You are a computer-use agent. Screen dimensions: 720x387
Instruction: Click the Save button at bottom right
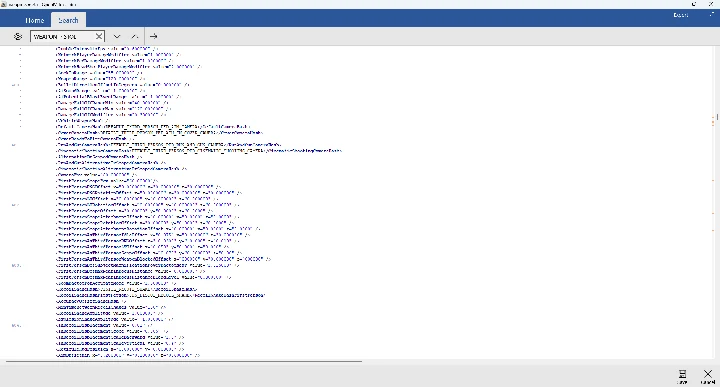pyautogui.click(x=682, y=376)
